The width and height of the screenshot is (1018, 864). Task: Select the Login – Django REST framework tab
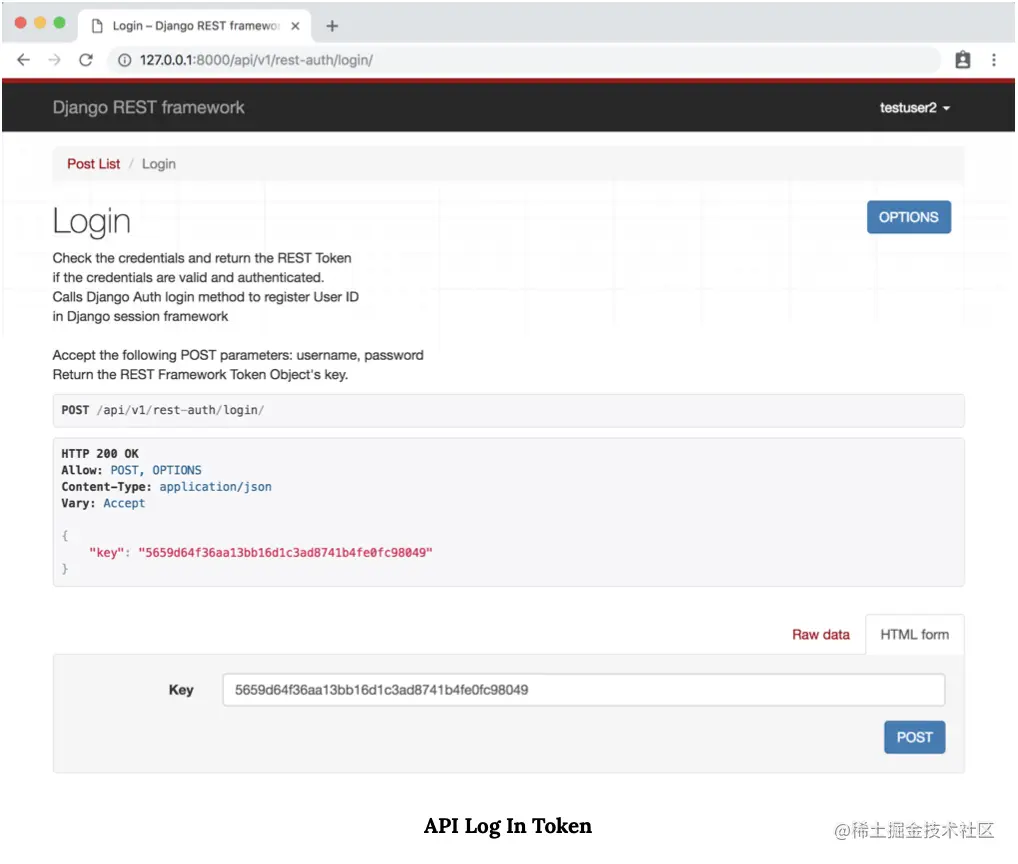[195, 26]
